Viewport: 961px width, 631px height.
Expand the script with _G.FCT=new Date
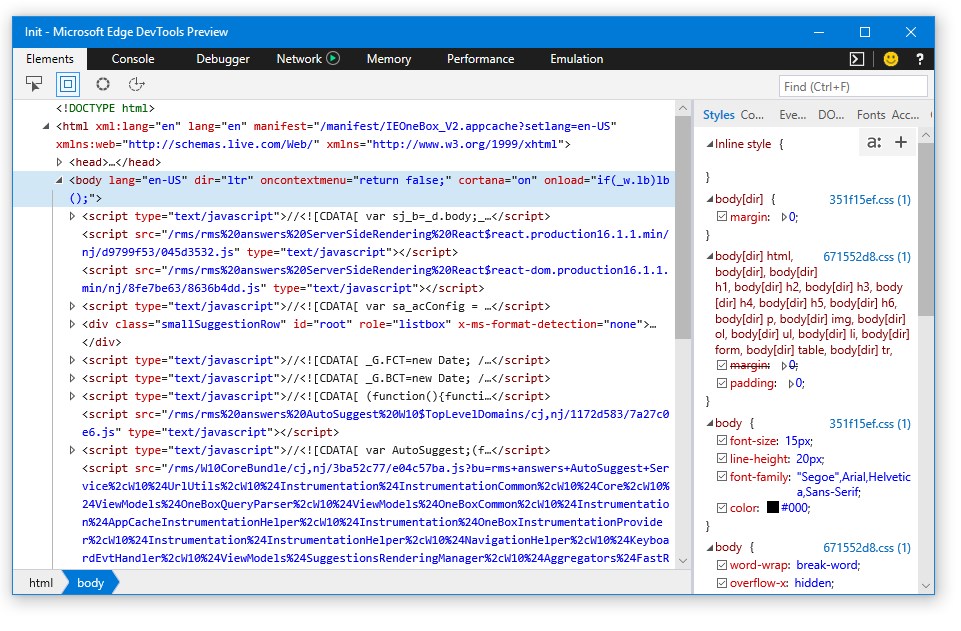click(x=72, y=360)
